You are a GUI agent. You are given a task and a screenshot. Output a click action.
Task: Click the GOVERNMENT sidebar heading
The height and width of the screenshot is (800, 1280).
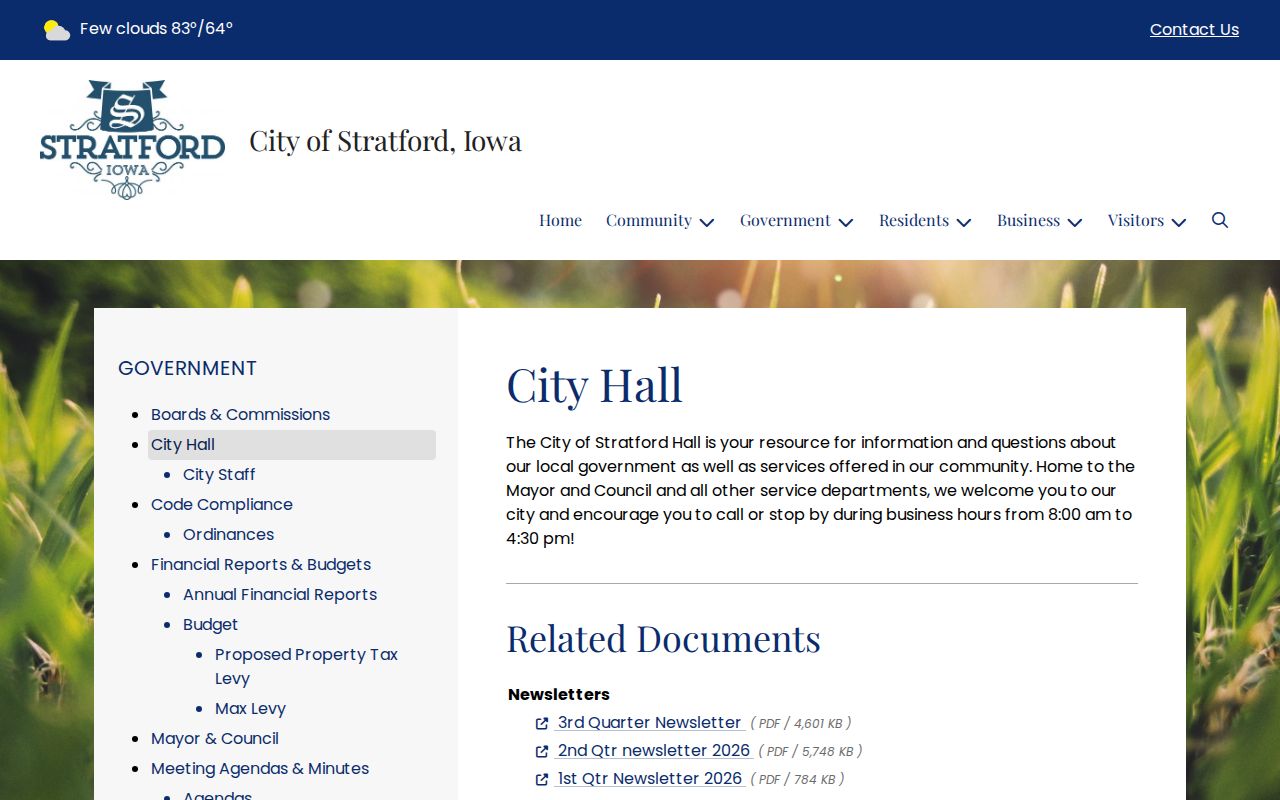click(x=187, y=368)
